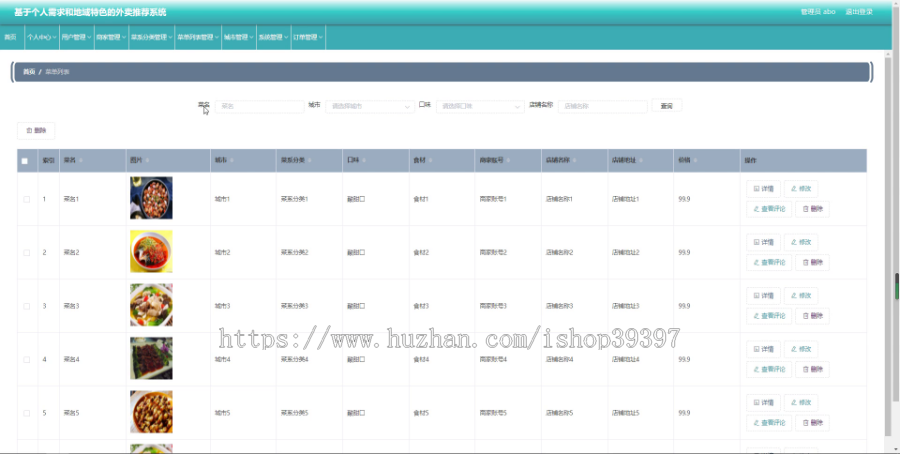Screen dimensions: 900x454
Task: Open the dish image thumbnail for 菜名5
Action: [x=152, y=412]
